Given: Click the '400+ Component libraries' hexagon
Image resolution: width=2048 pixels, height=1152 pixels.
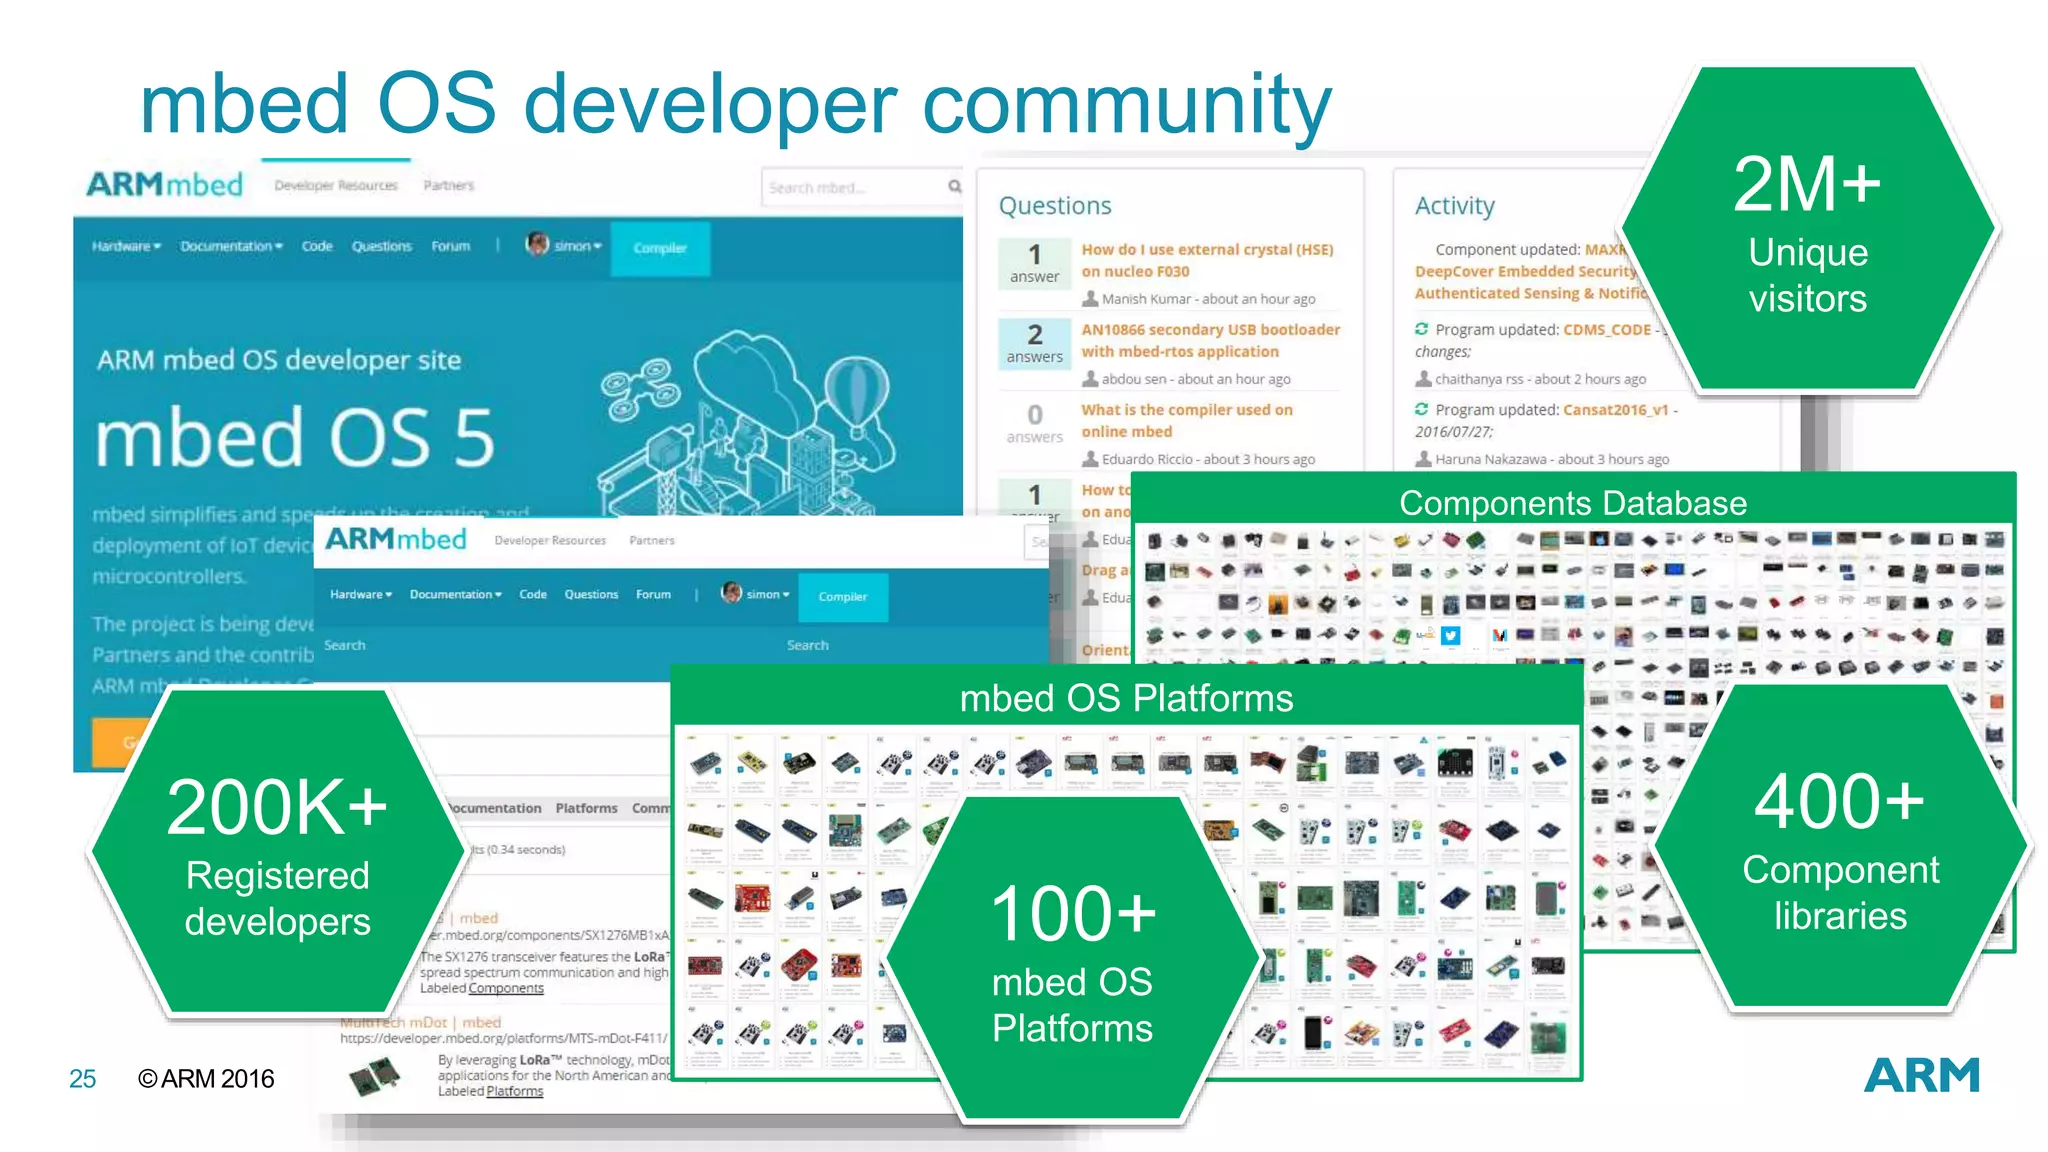Looking at the screenshot, I should pos(1840,847).
